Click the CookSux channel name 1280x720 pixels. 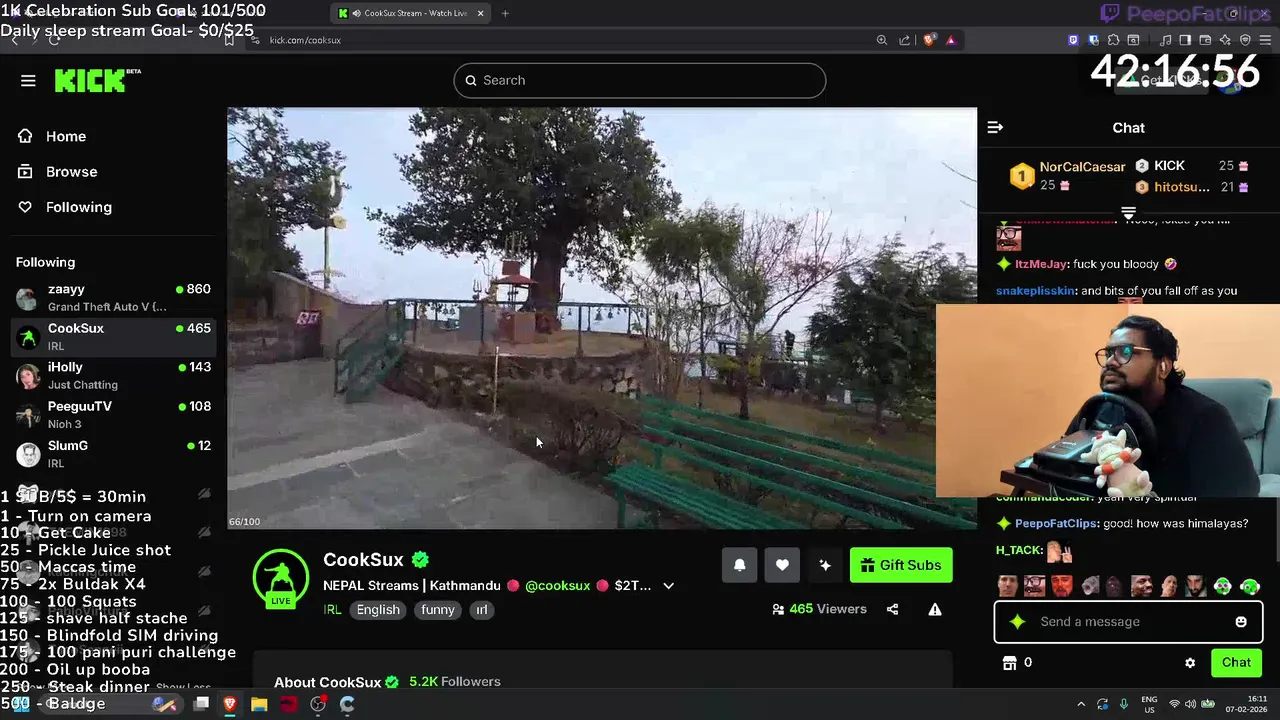(x=363, y=560)
